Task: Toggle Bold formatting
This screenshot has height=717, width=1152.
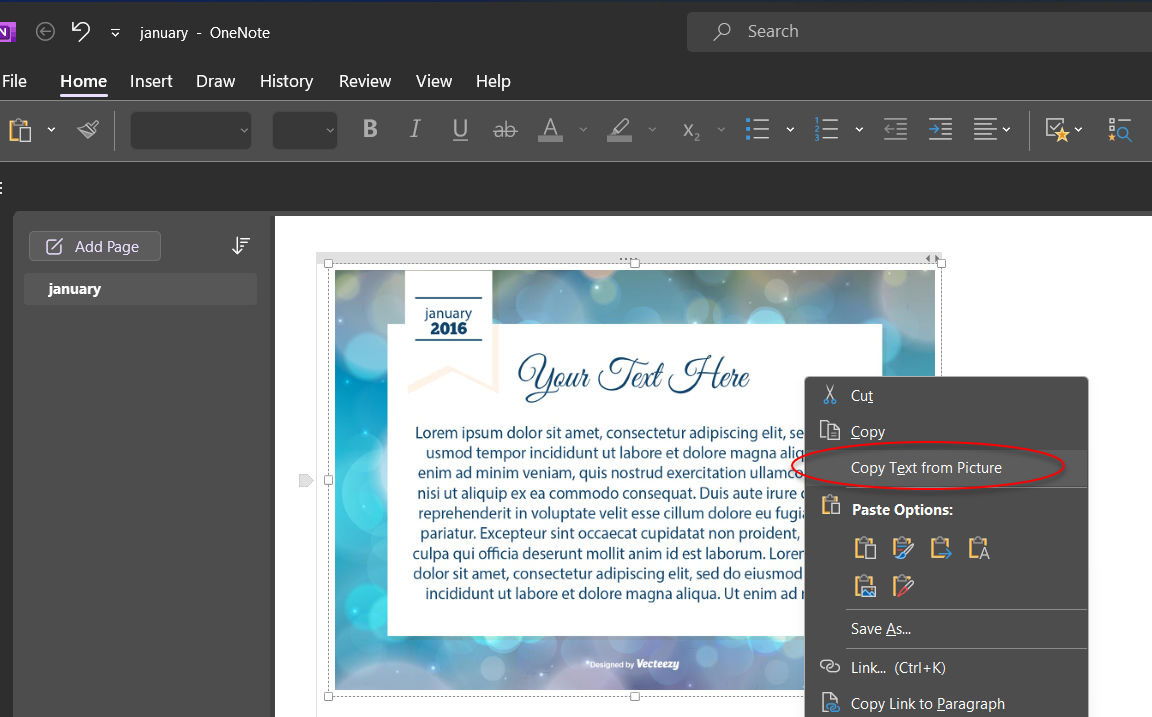Action: 370,130
